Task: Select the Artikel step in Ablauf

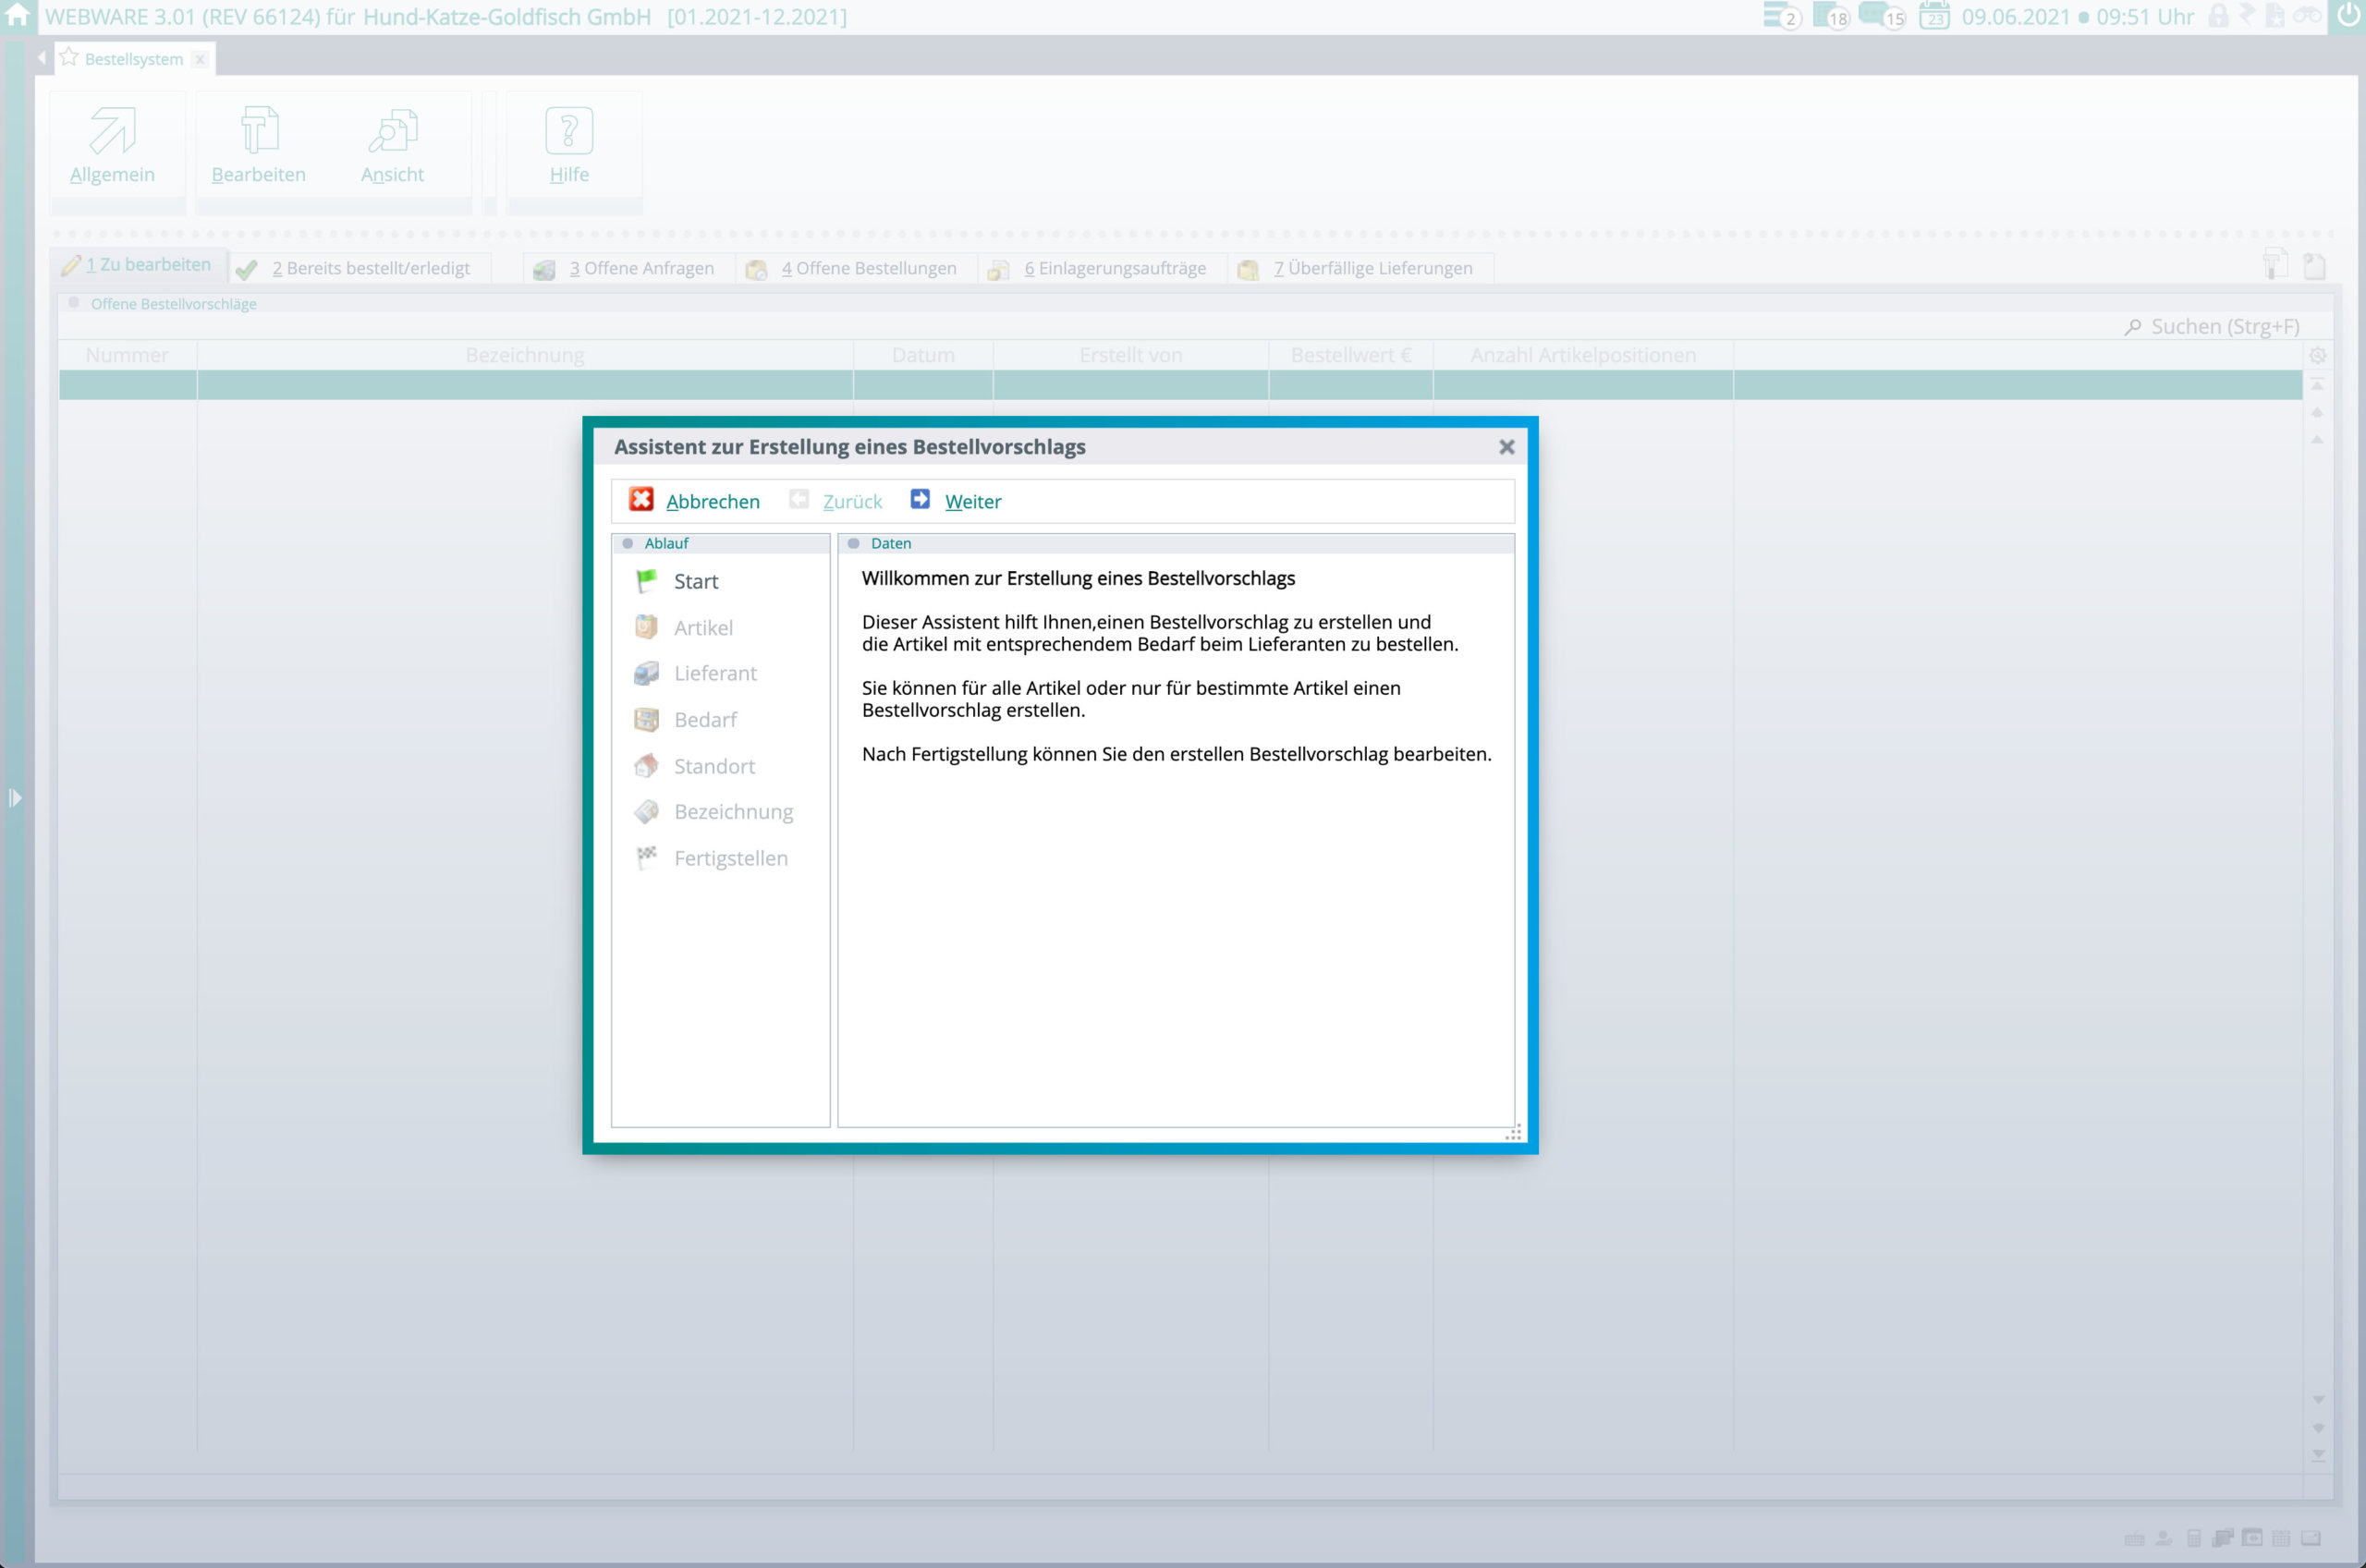Action: pyautogui.click(x=702, y=627)
